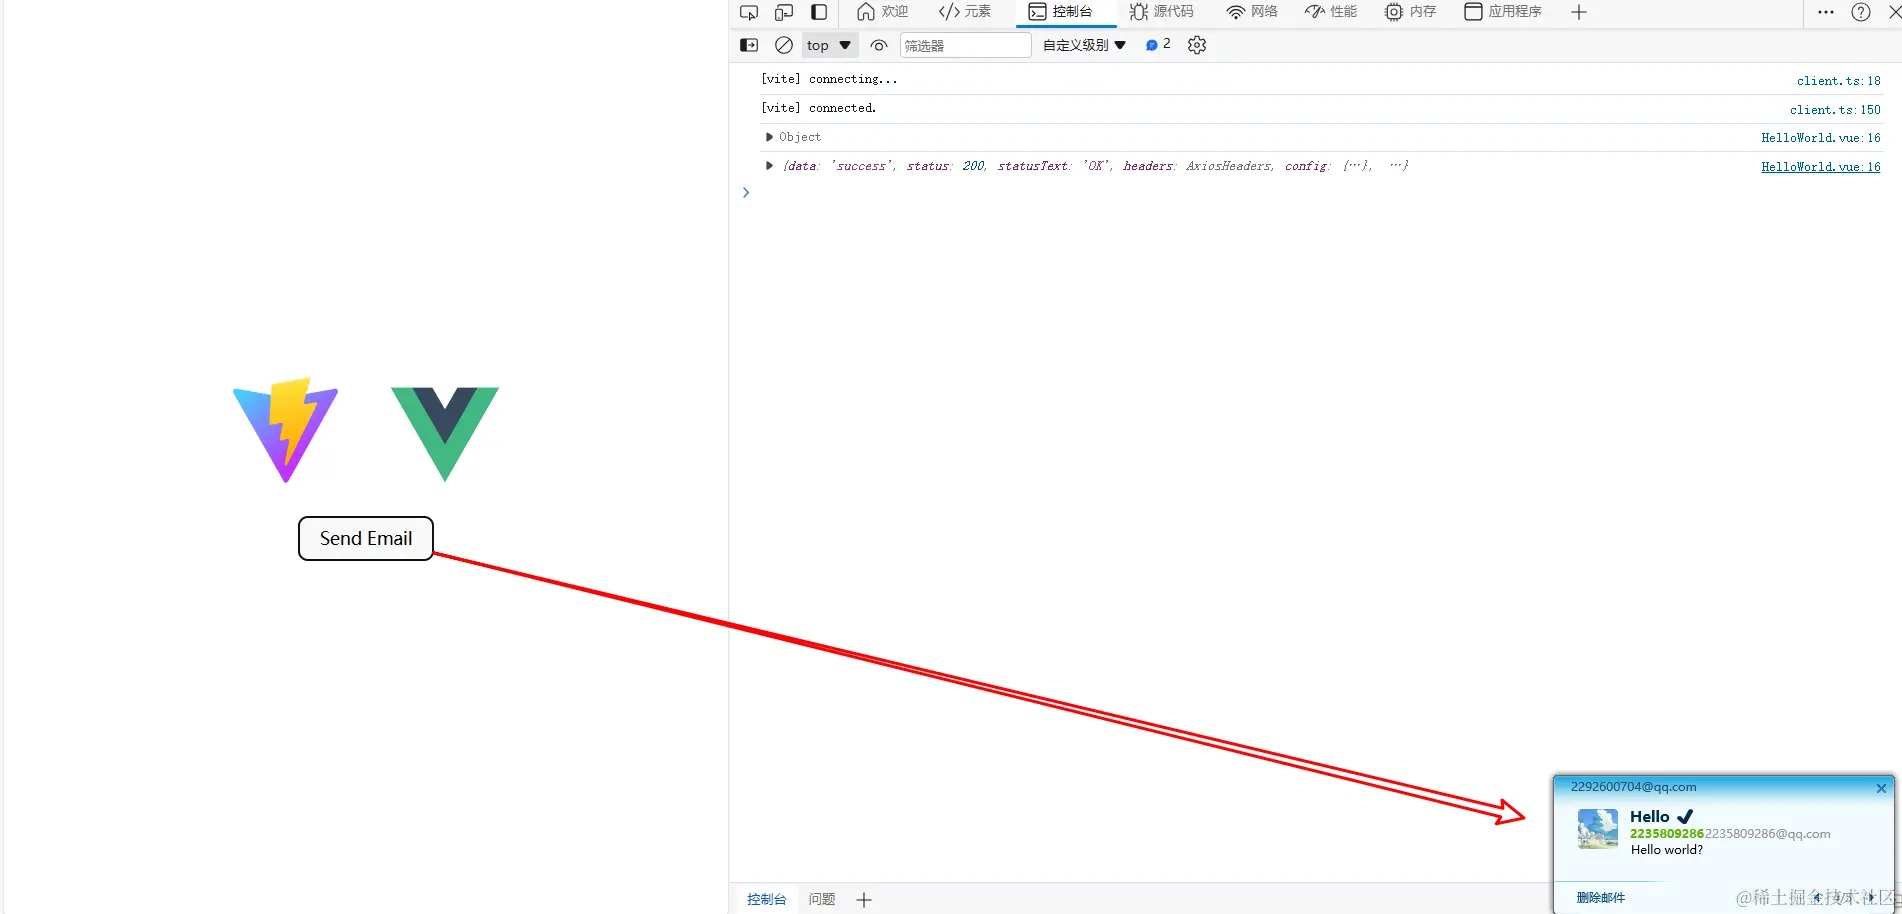Show next mail with right arrow in notification
The width and height of the screenshot is (1902, 914).
click(1871, 898)
